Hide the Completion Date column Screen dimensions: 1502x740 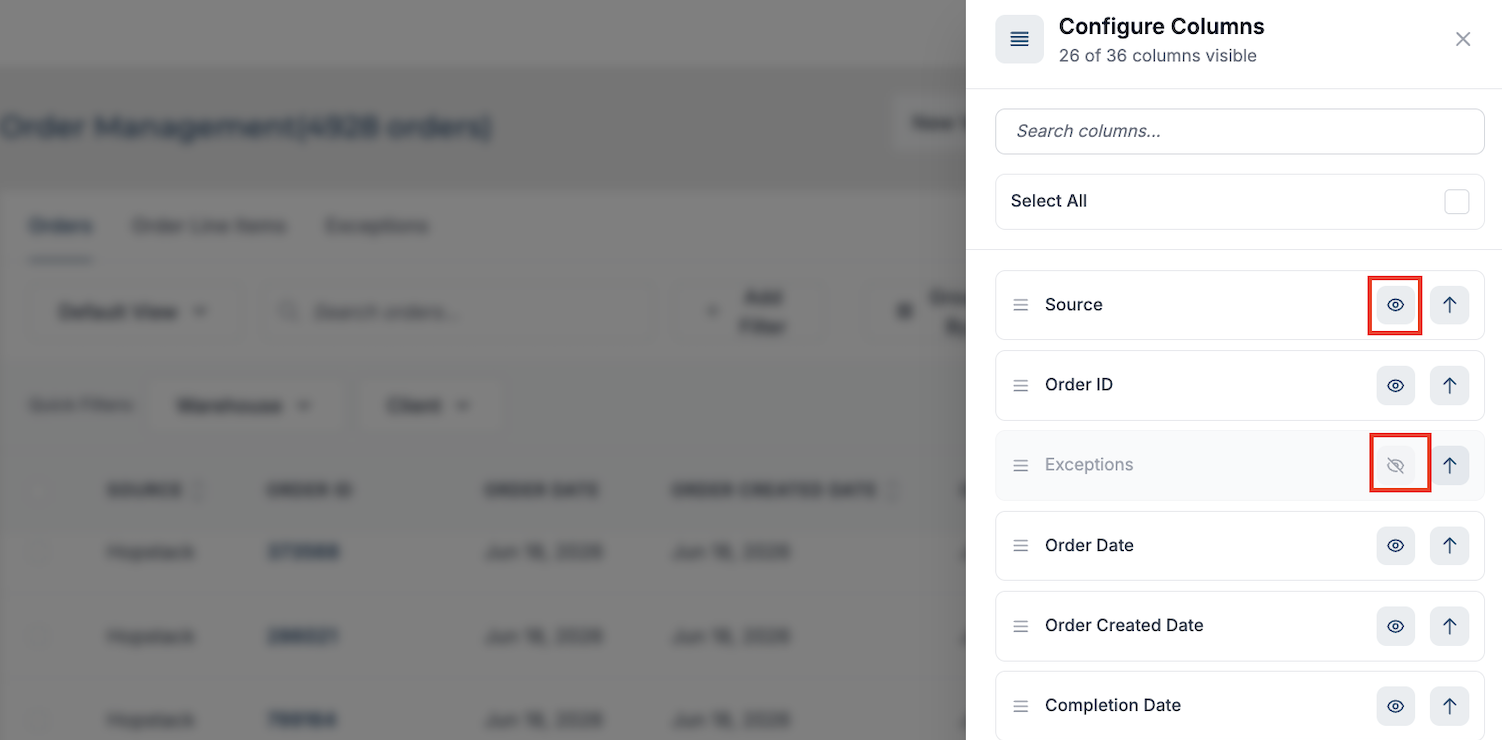[1396, 706]
